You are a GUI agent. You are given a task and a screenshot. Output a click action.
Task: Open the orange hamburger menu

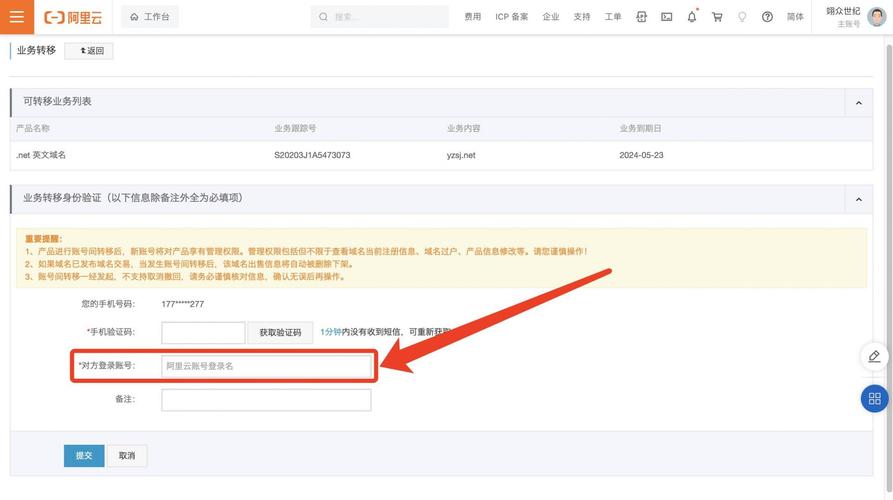(x=16, y=17)
